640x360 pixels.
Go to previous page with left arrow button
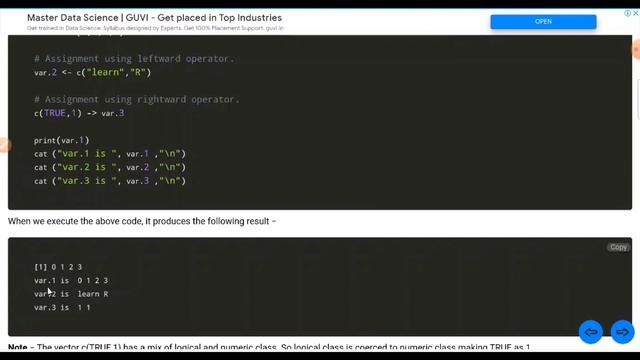coord(591,332)
